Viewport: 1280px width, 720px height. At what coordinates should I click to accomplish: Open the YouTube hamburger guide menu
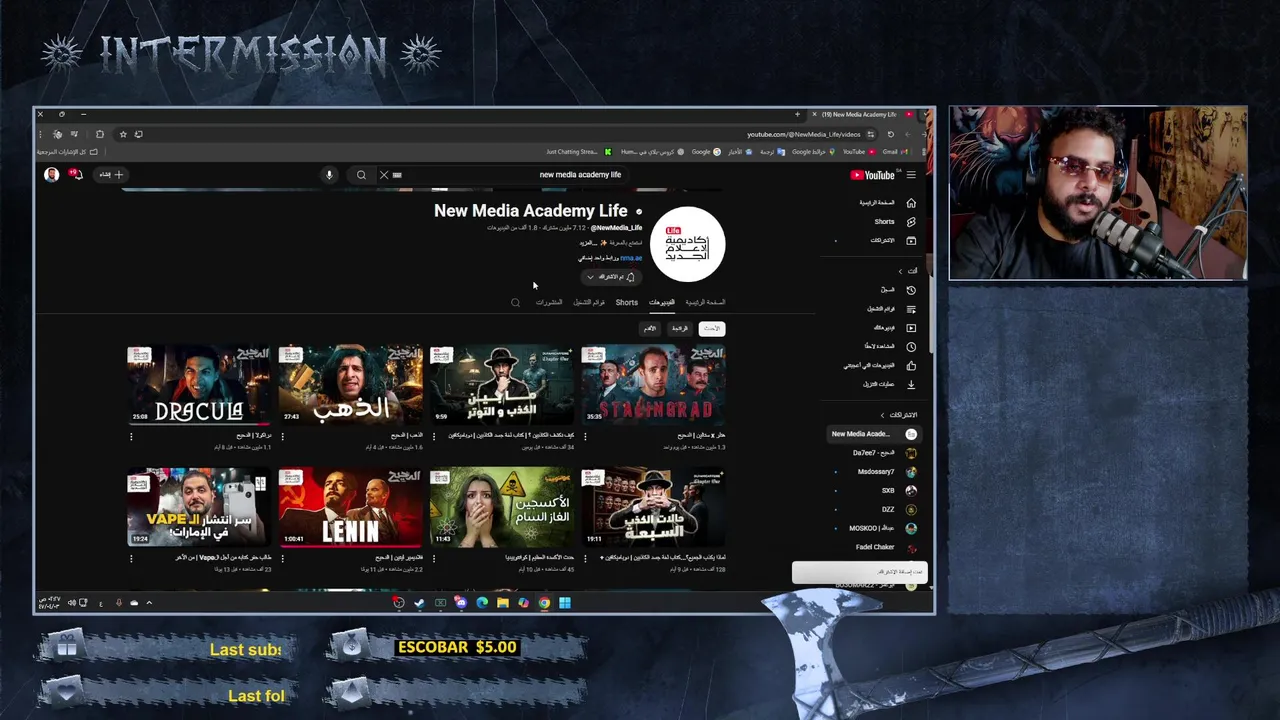(x=910, y=175)
